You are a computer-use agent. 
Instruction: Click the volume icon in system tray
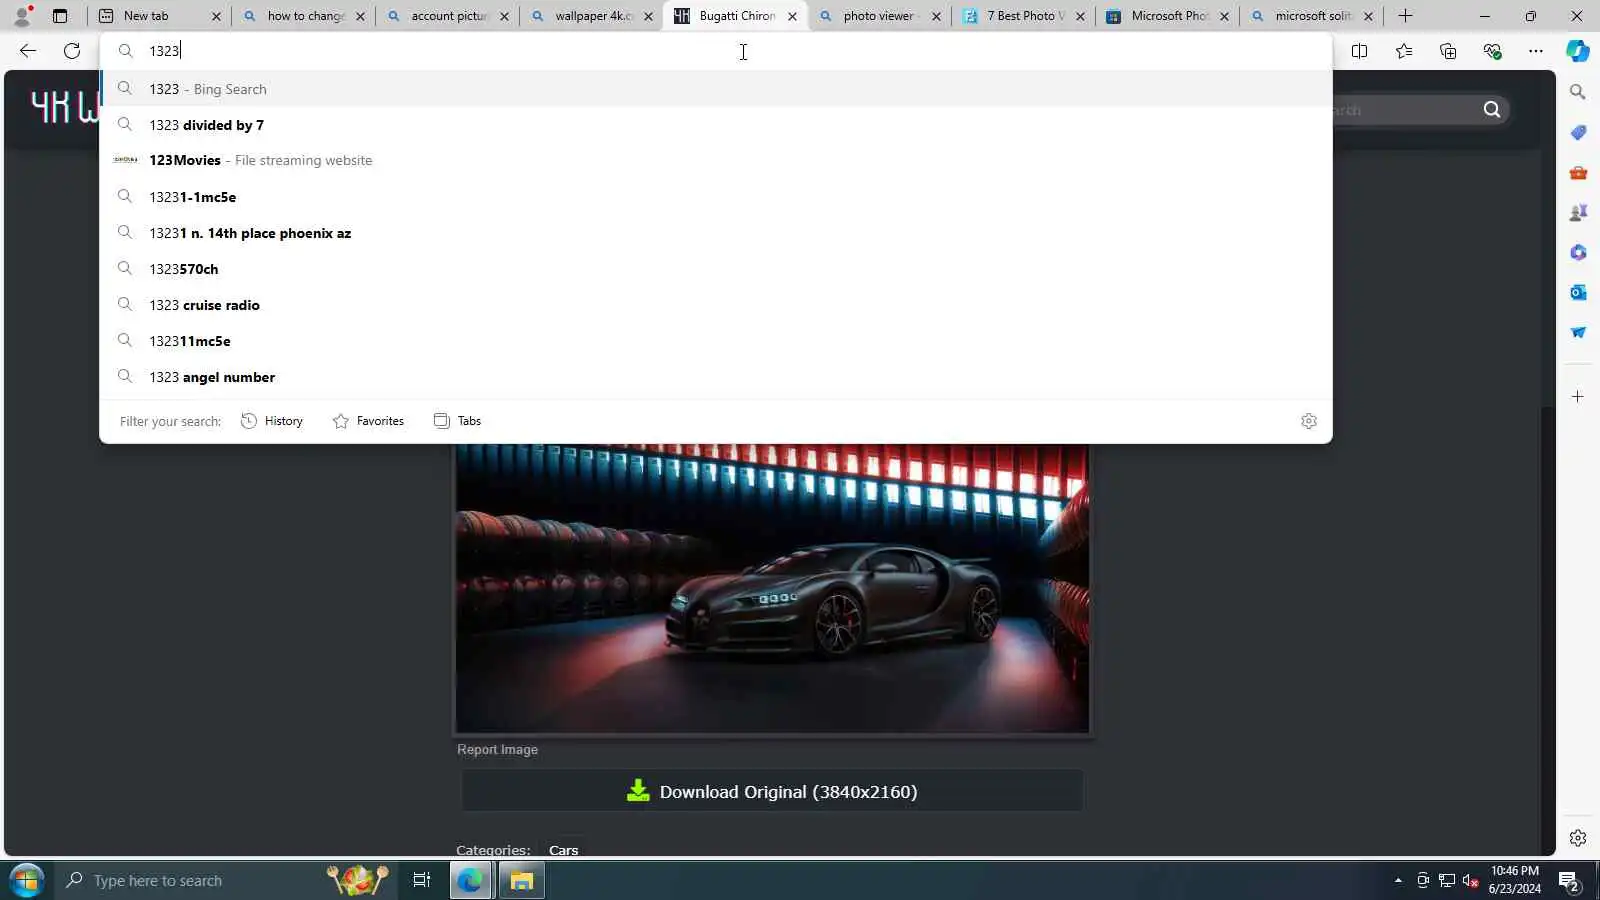[x=1470, y=881]
